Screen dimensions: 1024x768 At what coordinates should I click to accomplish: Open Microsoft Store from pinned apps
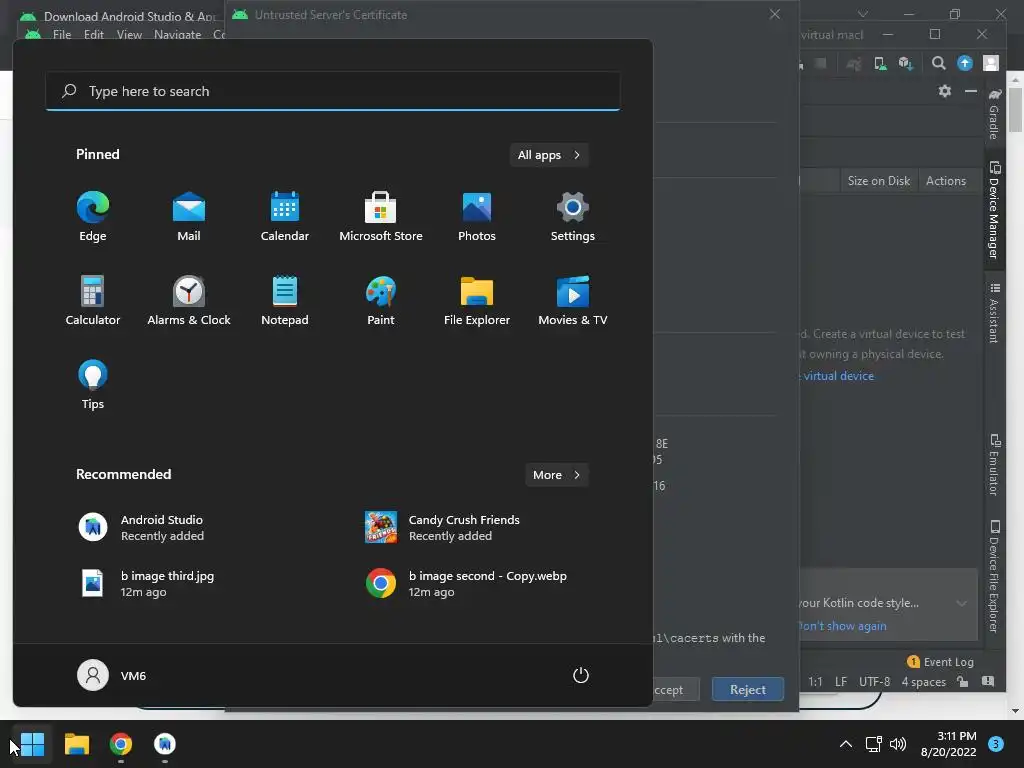381,217
